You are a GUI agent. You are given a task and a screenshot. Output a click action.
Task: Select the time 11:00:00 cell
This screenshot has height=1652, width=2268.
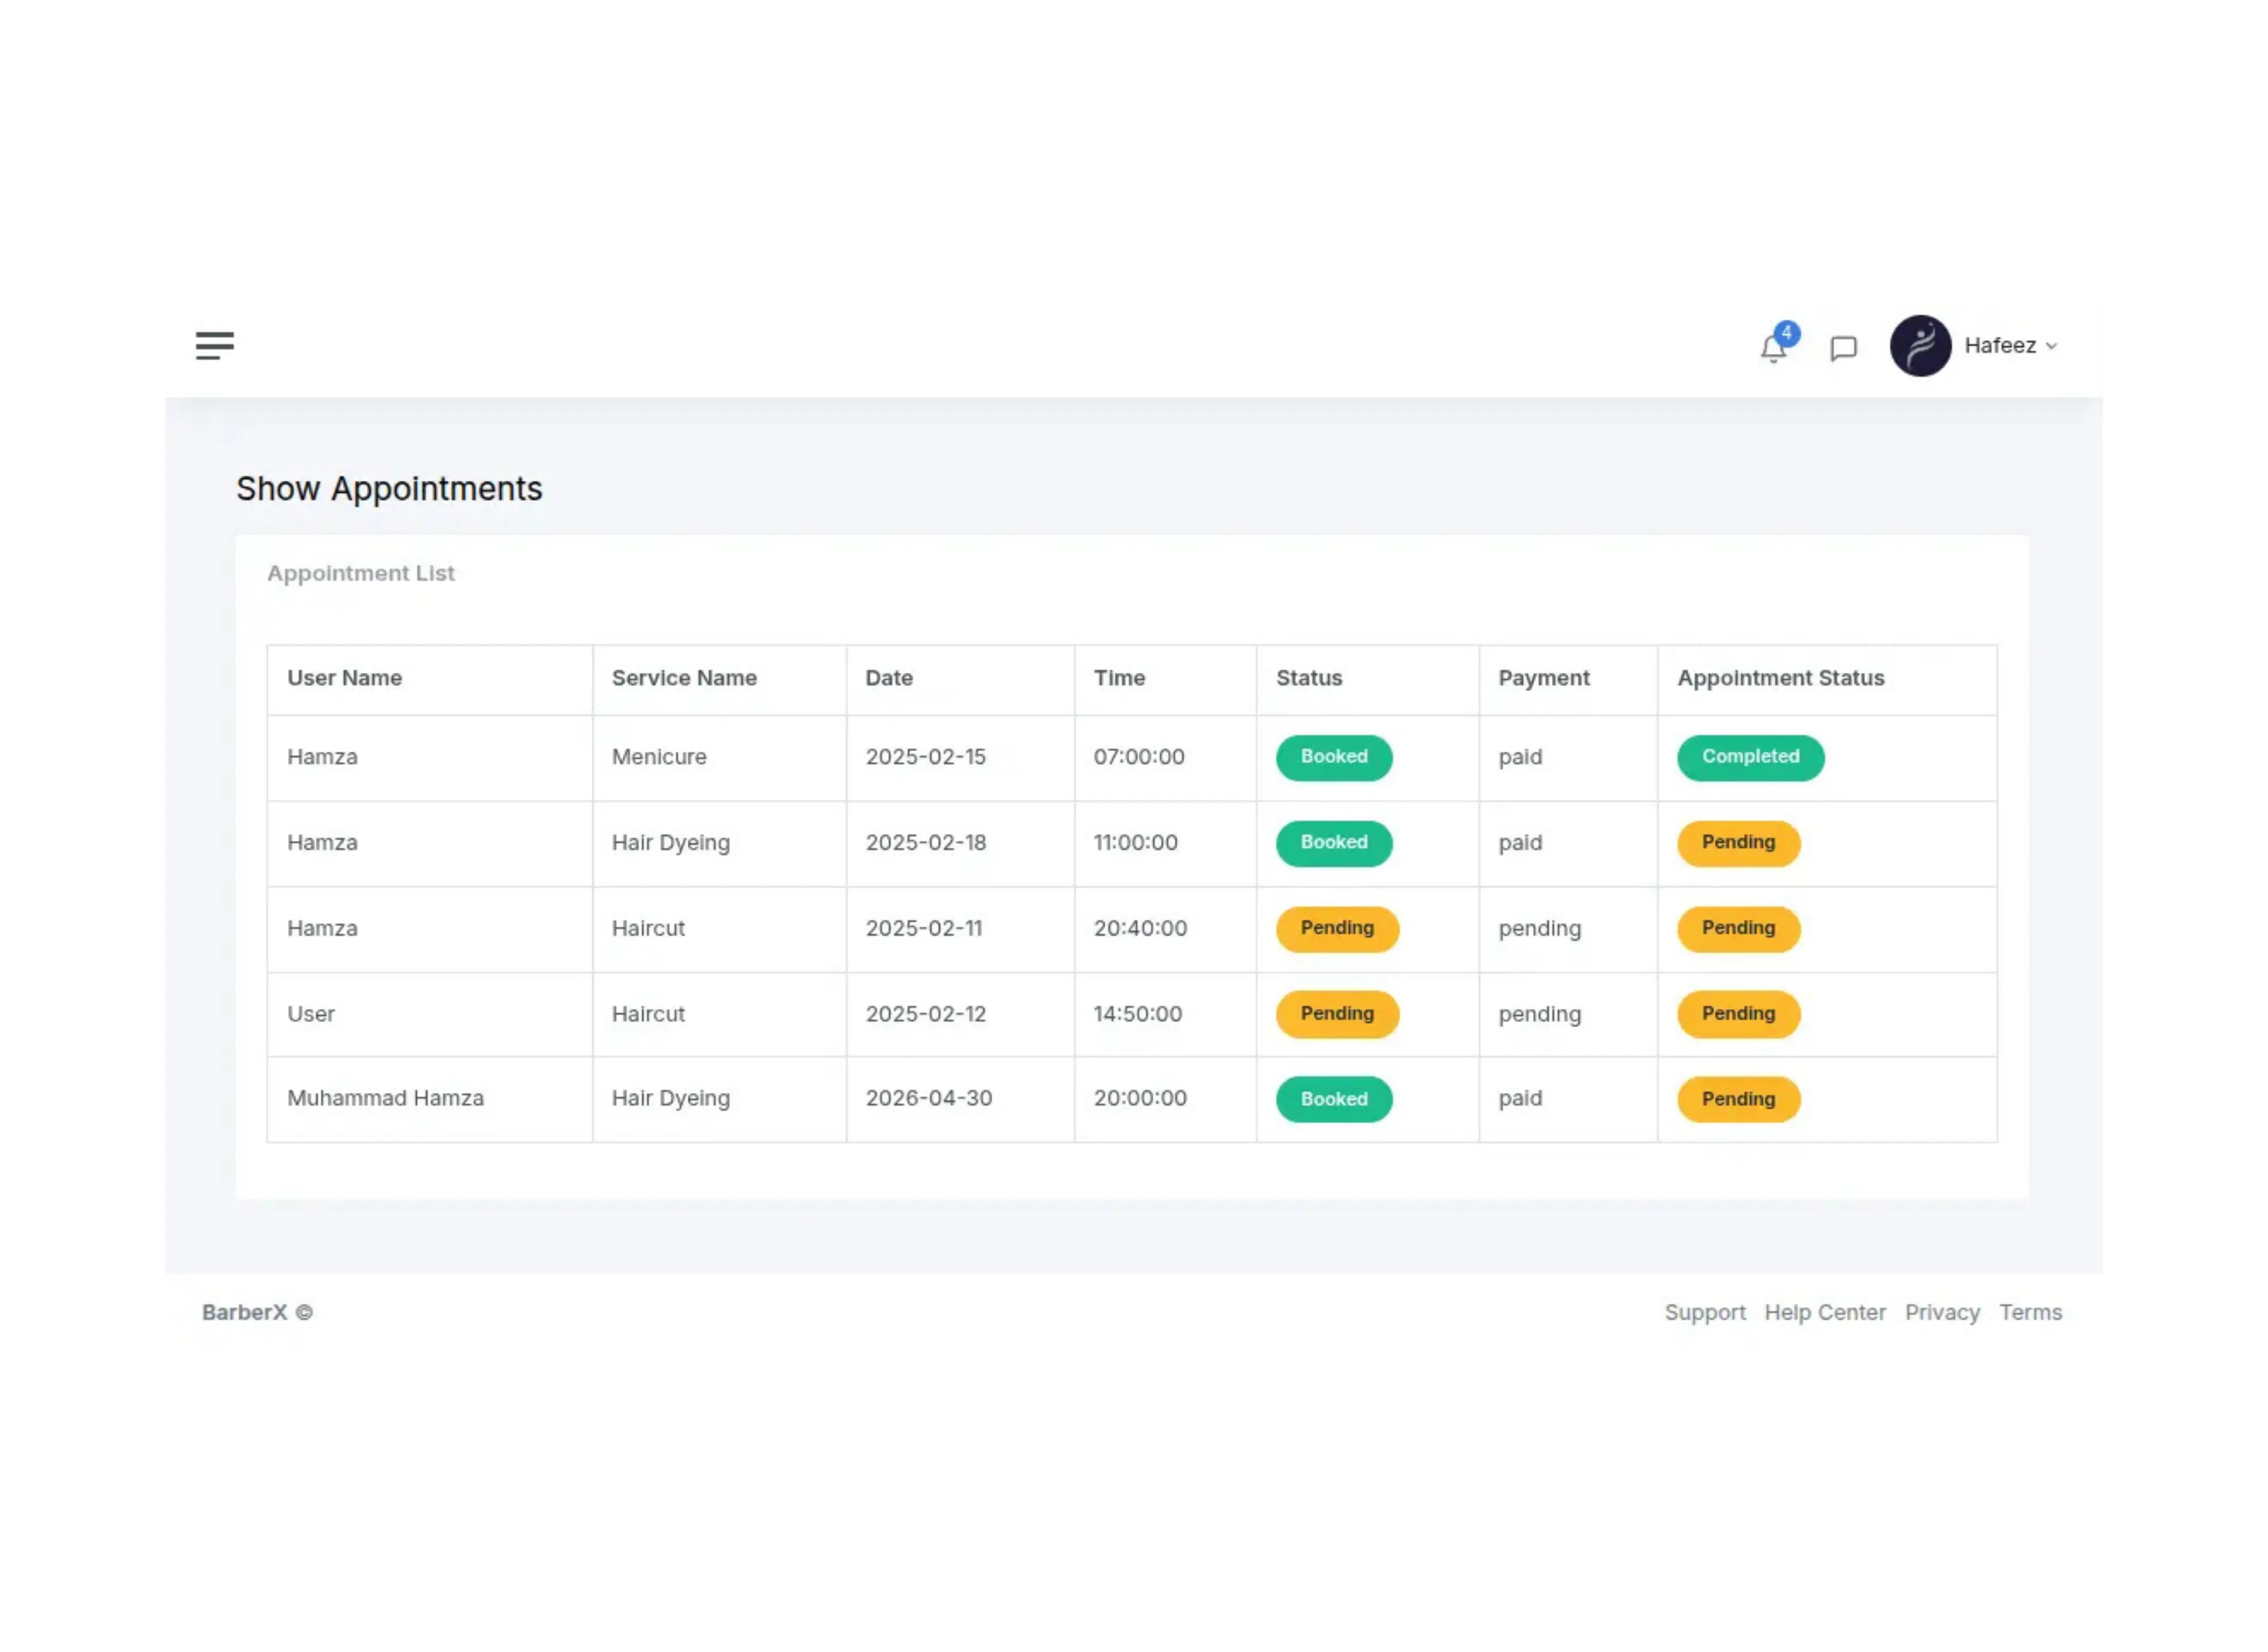[x=1166, y=844]
